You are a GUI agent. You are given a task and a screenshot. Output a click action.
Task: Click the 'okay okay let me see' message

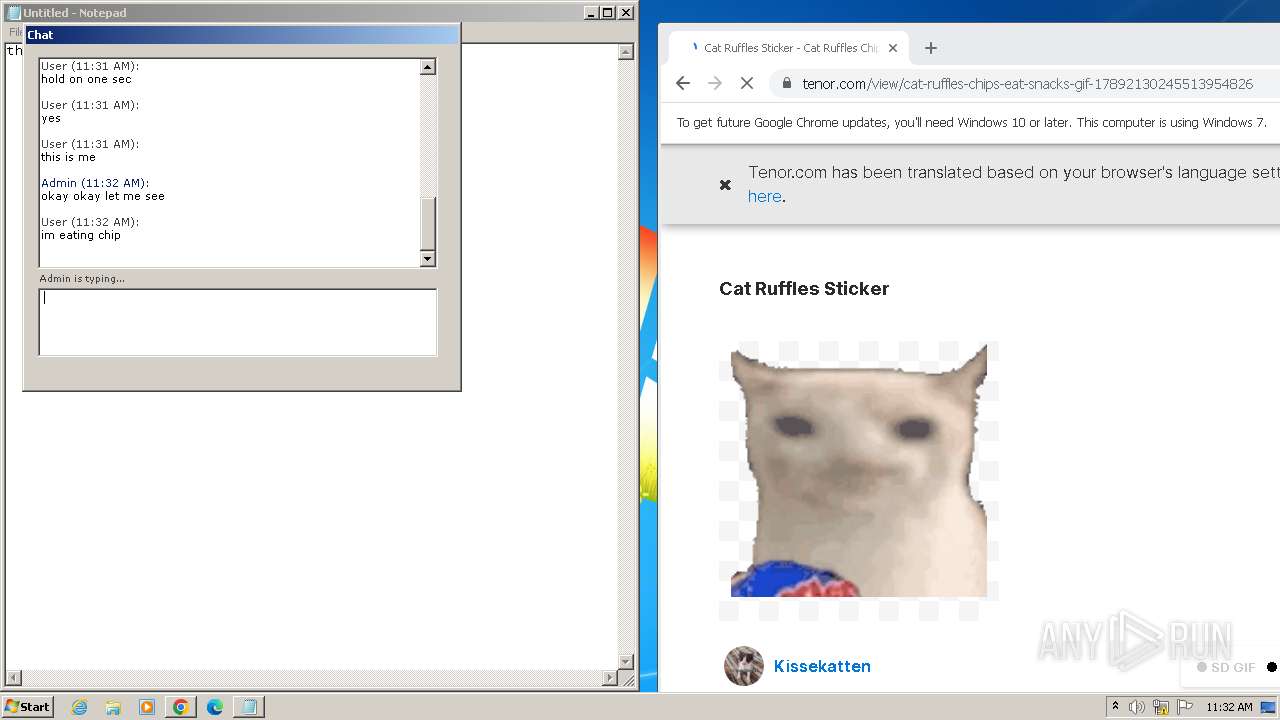click(103, 196)
